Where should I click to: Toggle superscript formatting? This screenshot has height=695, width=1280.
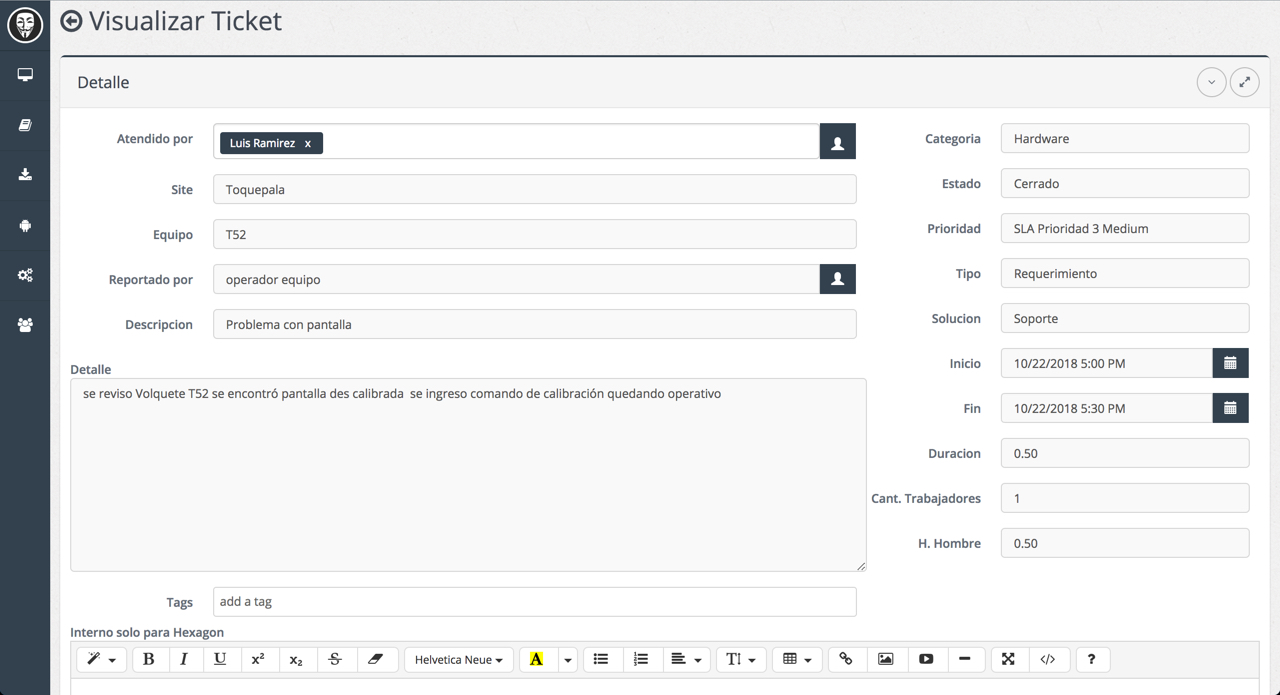point(258,659)
